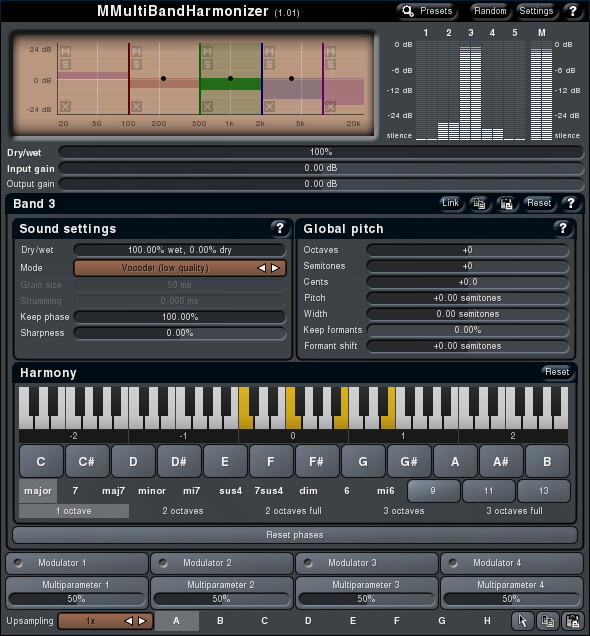Screen dimensions: 590x636
Task: Paste preset slot icon at bottom
Action: [573, 621]
